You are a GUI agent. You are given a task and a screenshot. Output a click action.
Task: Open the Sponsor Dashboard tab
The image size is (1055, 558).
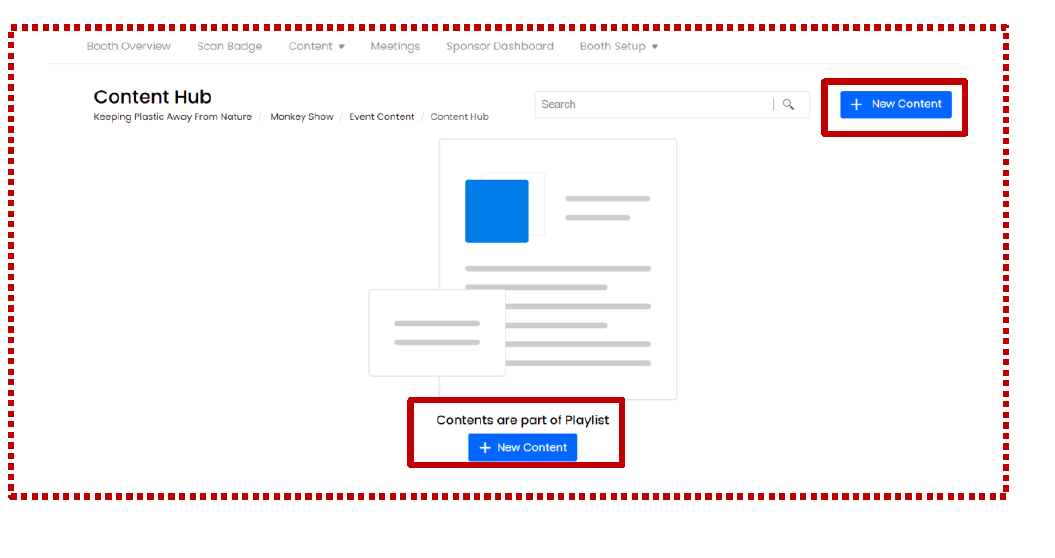(x=499, y=46)
